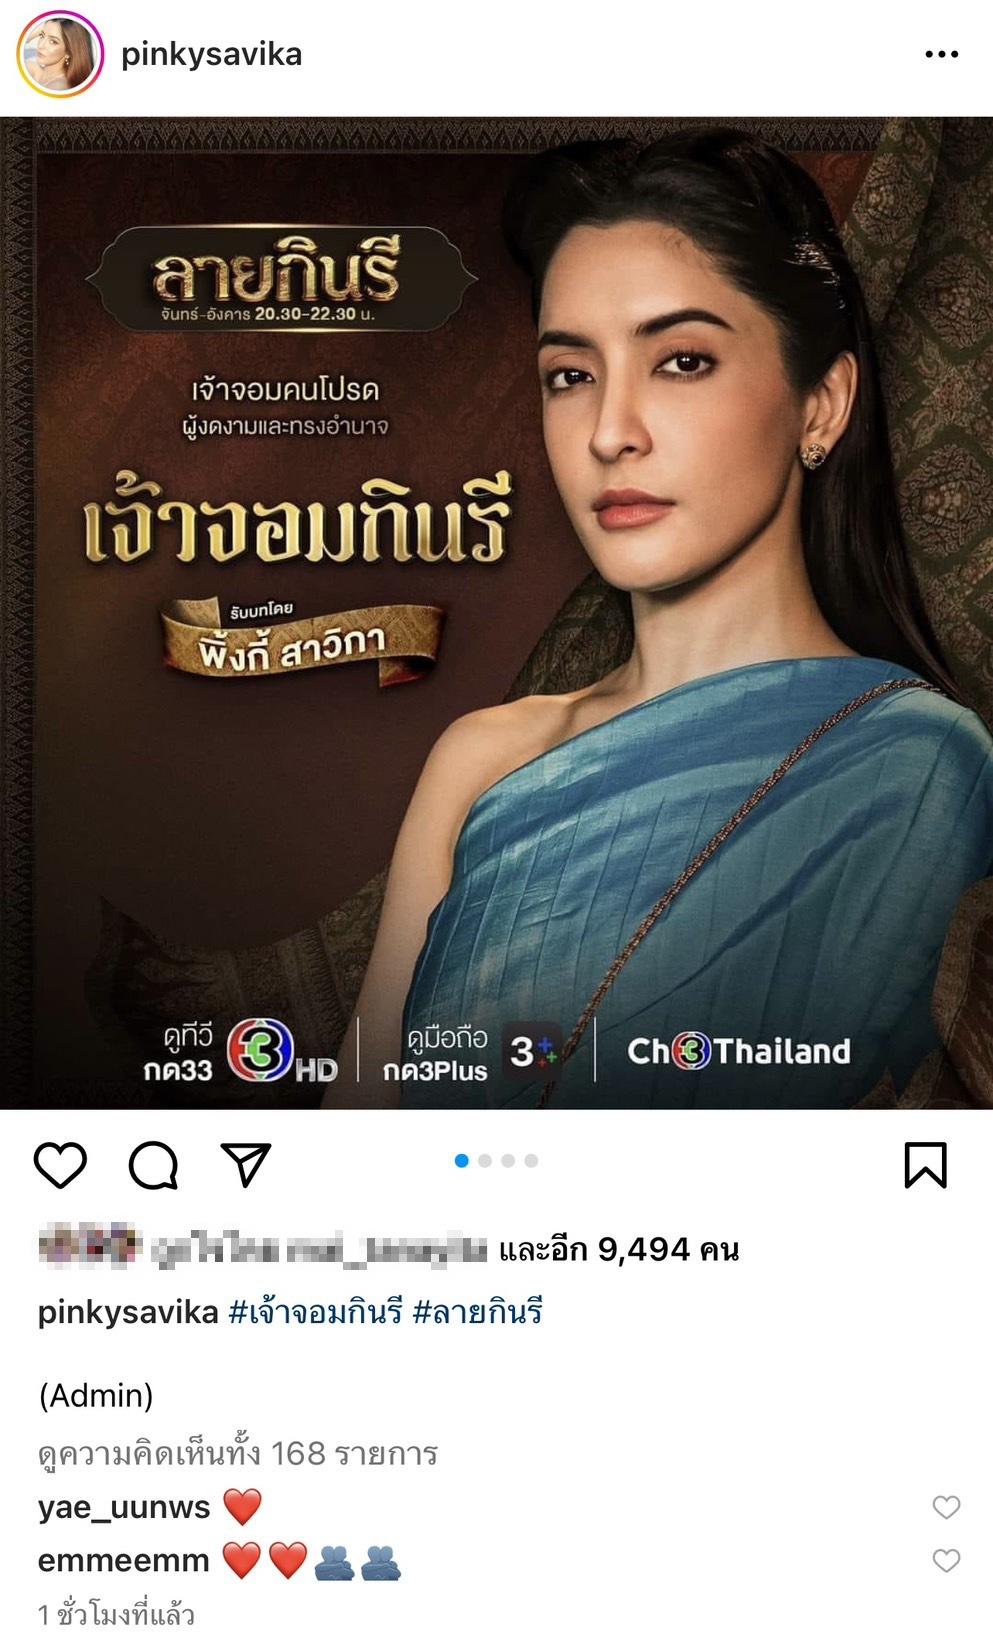Viewport: 993px width, 1651px height.
Task: Open comments via speech bubble icon
Action: tap(153, 1165)
